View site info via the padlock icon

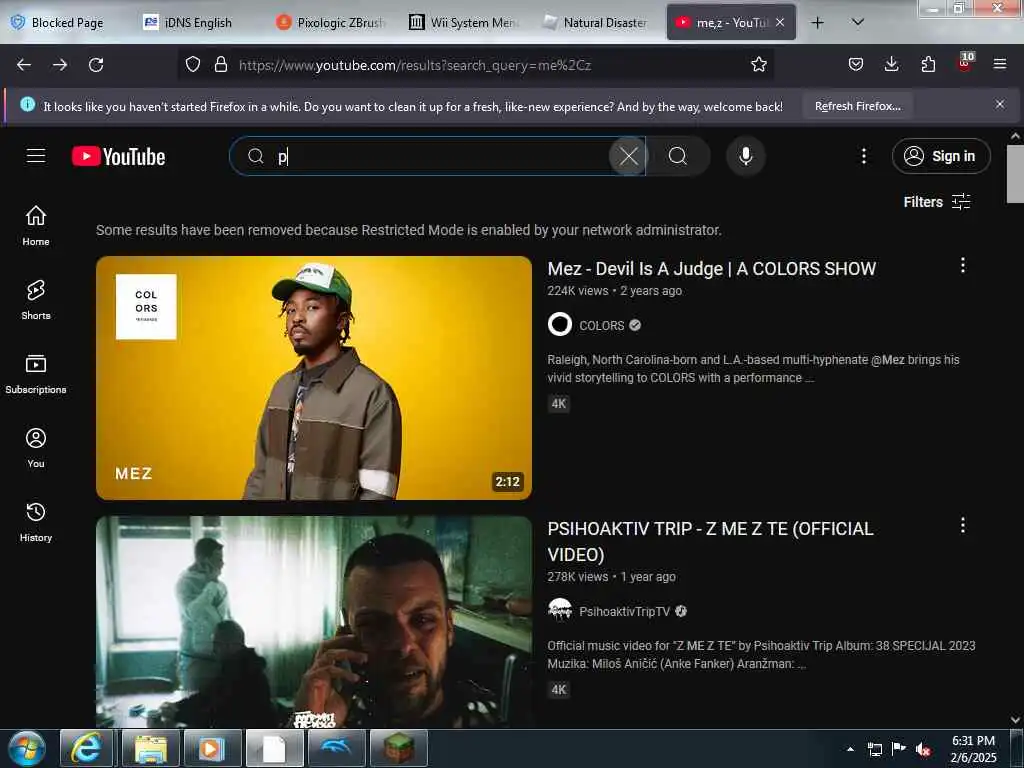click(x=221, y=64)
